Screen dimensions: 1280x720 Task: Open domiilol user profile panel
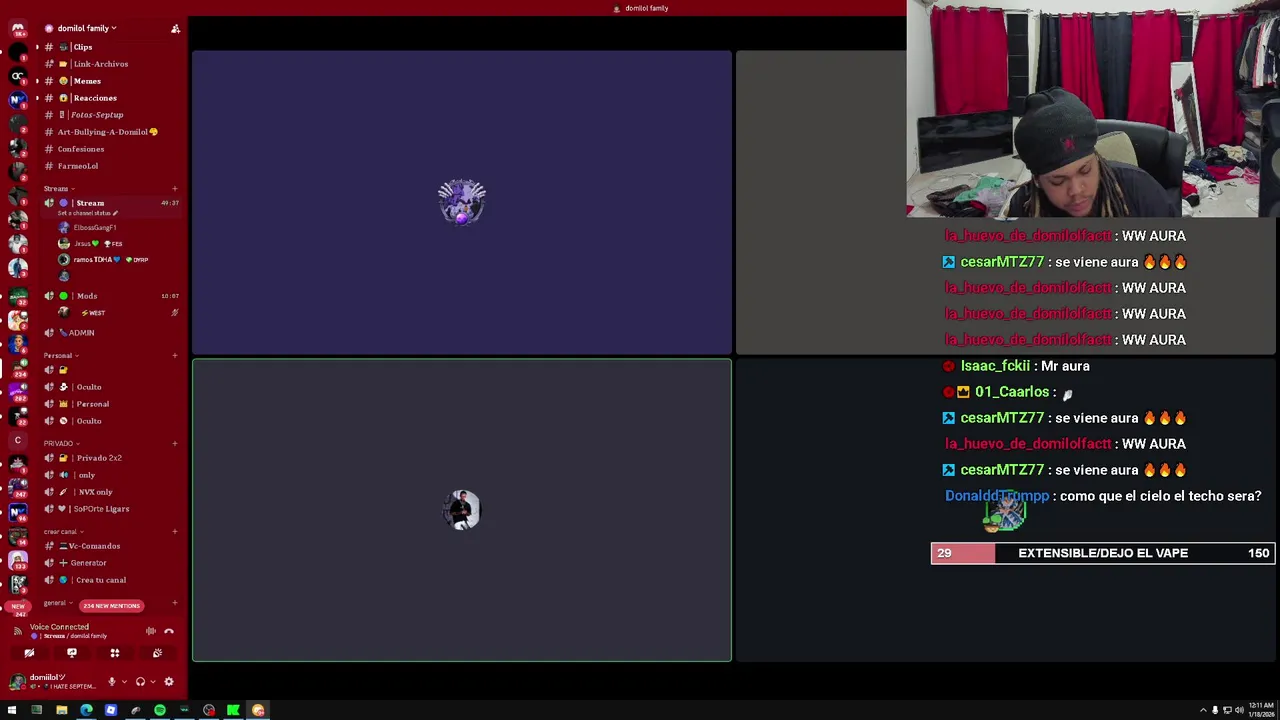coord(55,681)
